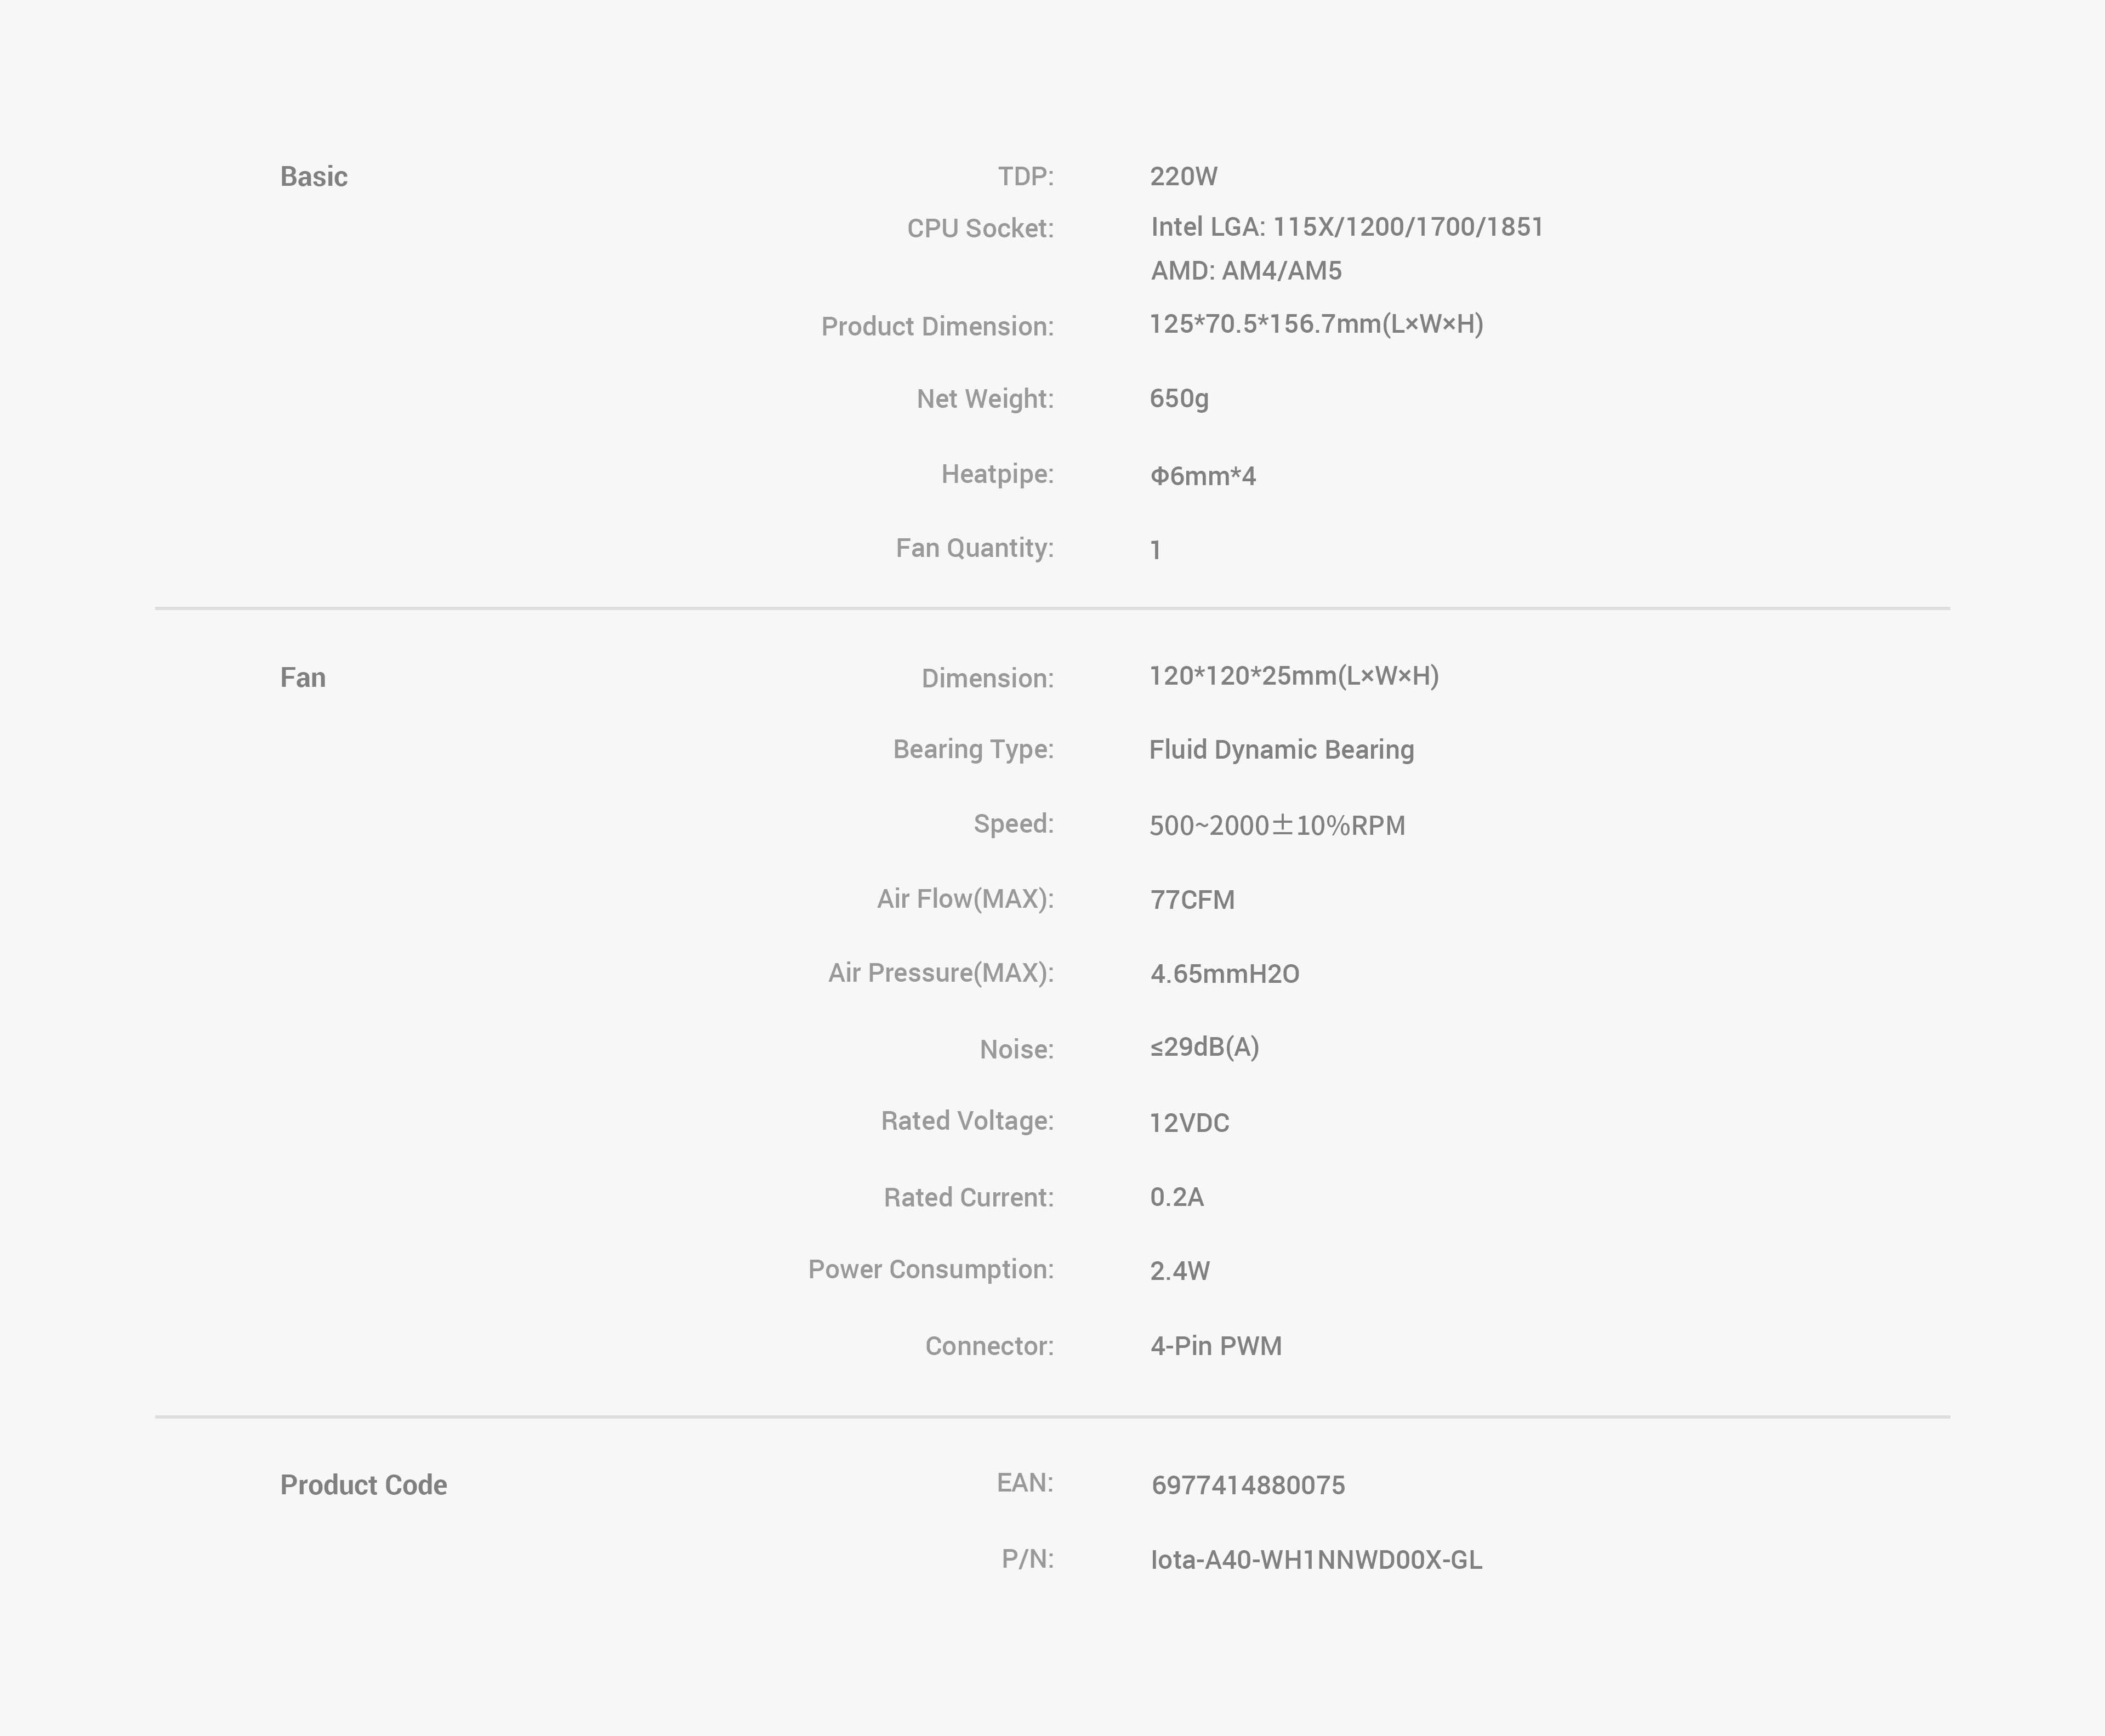The width and height of the screenshot is (2105, 1736).
Task: Click the Basic section heading
Action: pos(313,177)
